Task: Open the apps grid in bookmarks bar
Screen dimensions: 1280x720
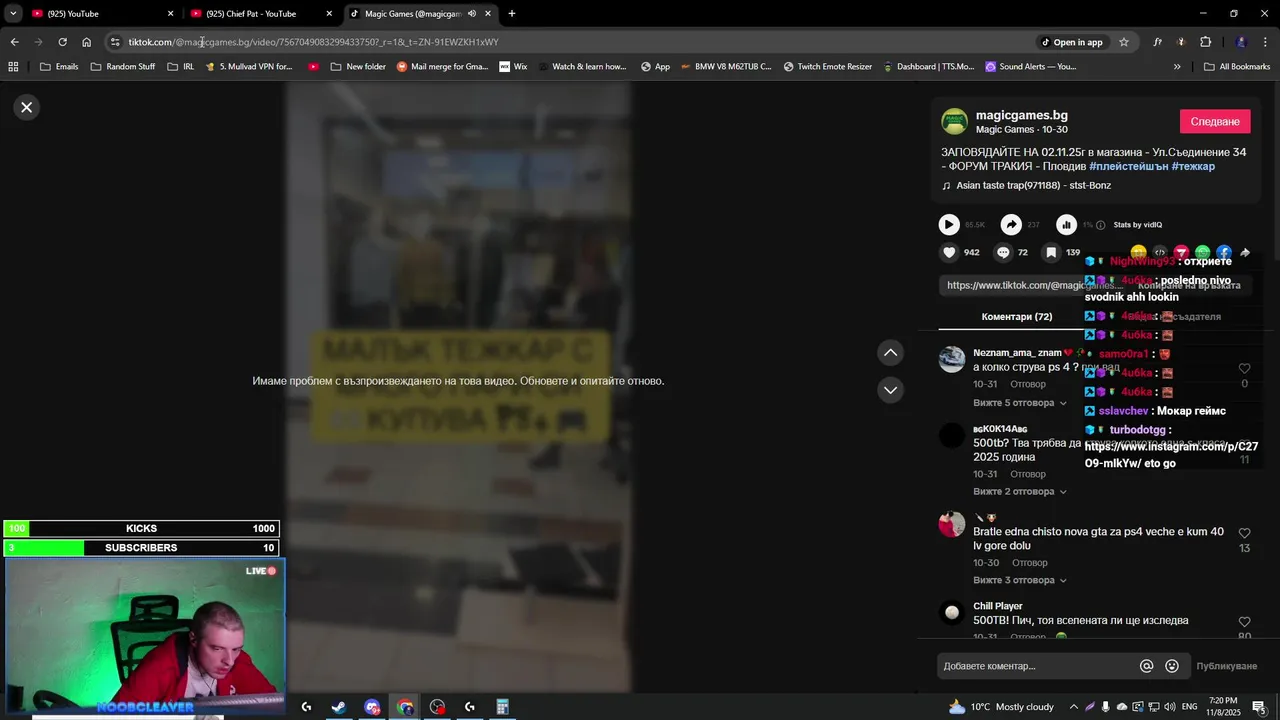Action: [x=13, y=67]
